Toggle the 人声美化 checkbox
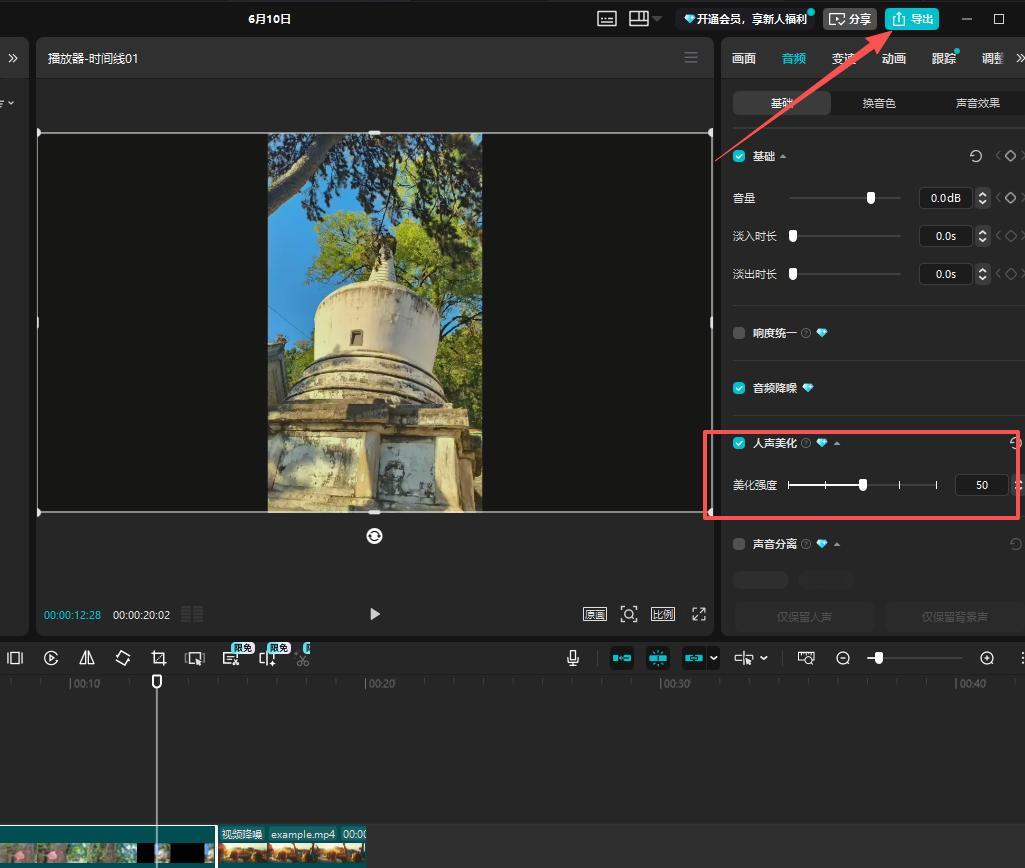1025x868 pixels. point(739,443)
